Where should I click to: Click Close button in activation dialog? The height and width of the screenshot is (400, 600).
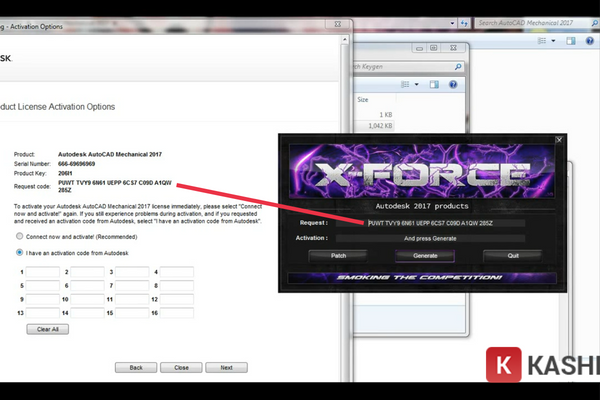(181, 367)
